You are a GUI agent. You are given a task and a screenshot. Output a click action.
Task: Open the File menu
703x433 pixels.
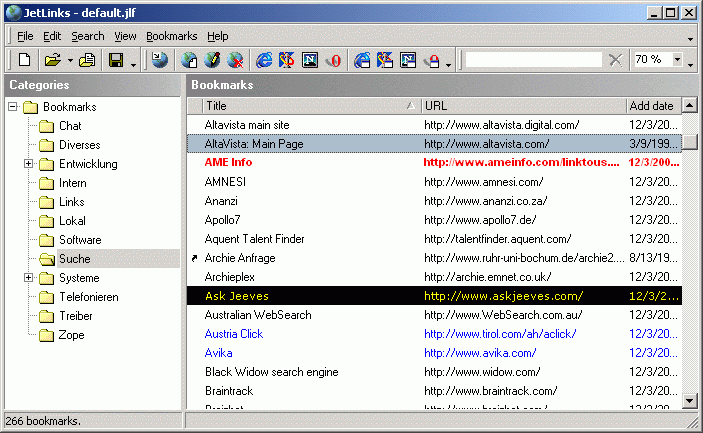tap(25, 36)
